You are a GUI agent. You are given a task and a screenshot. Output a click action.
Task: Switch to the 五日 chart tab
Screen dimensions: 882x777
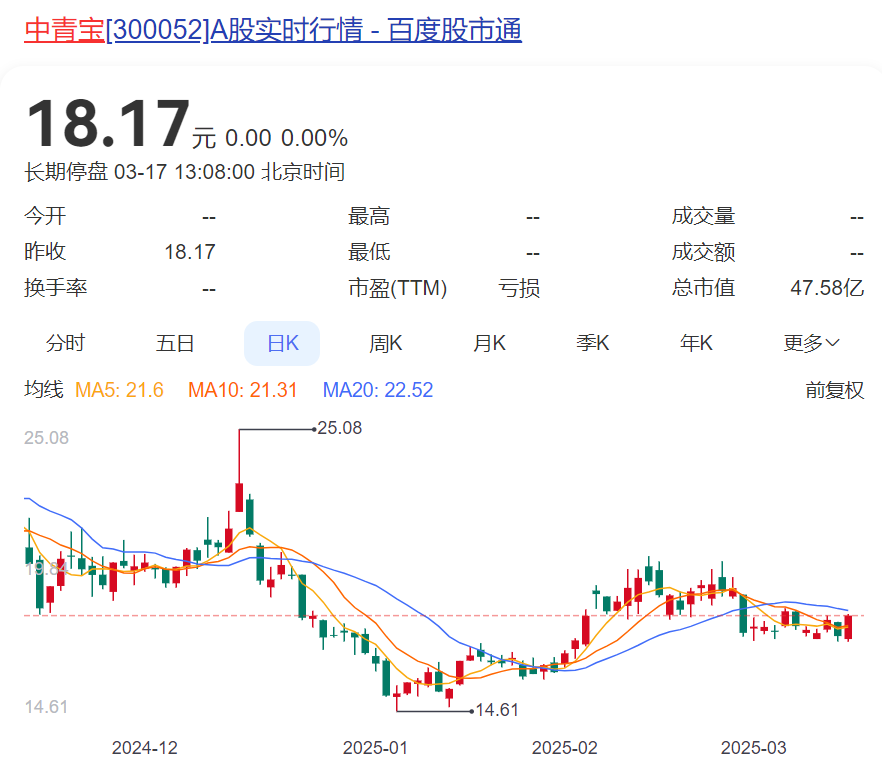click(175, 343)
